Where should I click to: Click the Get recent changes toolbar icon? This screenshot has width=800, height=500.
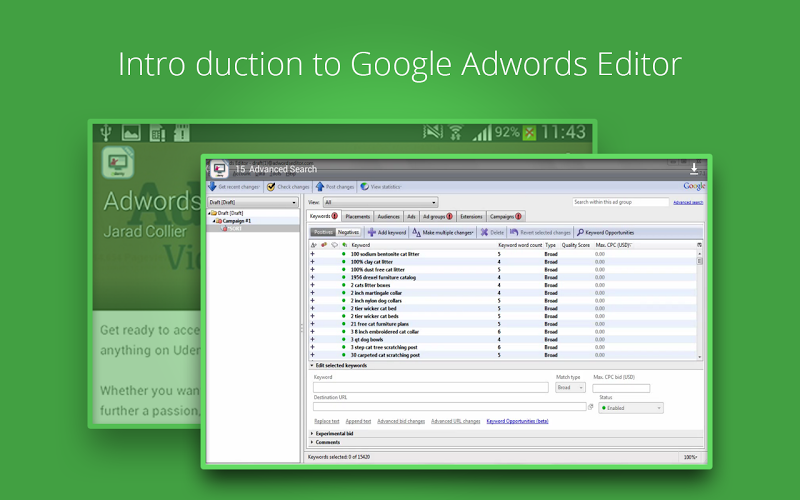(x=212, y=187)
